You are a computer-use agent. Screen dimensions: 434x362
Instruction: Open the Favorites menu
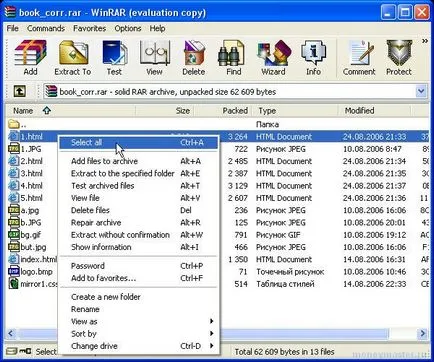click(89, 28)
